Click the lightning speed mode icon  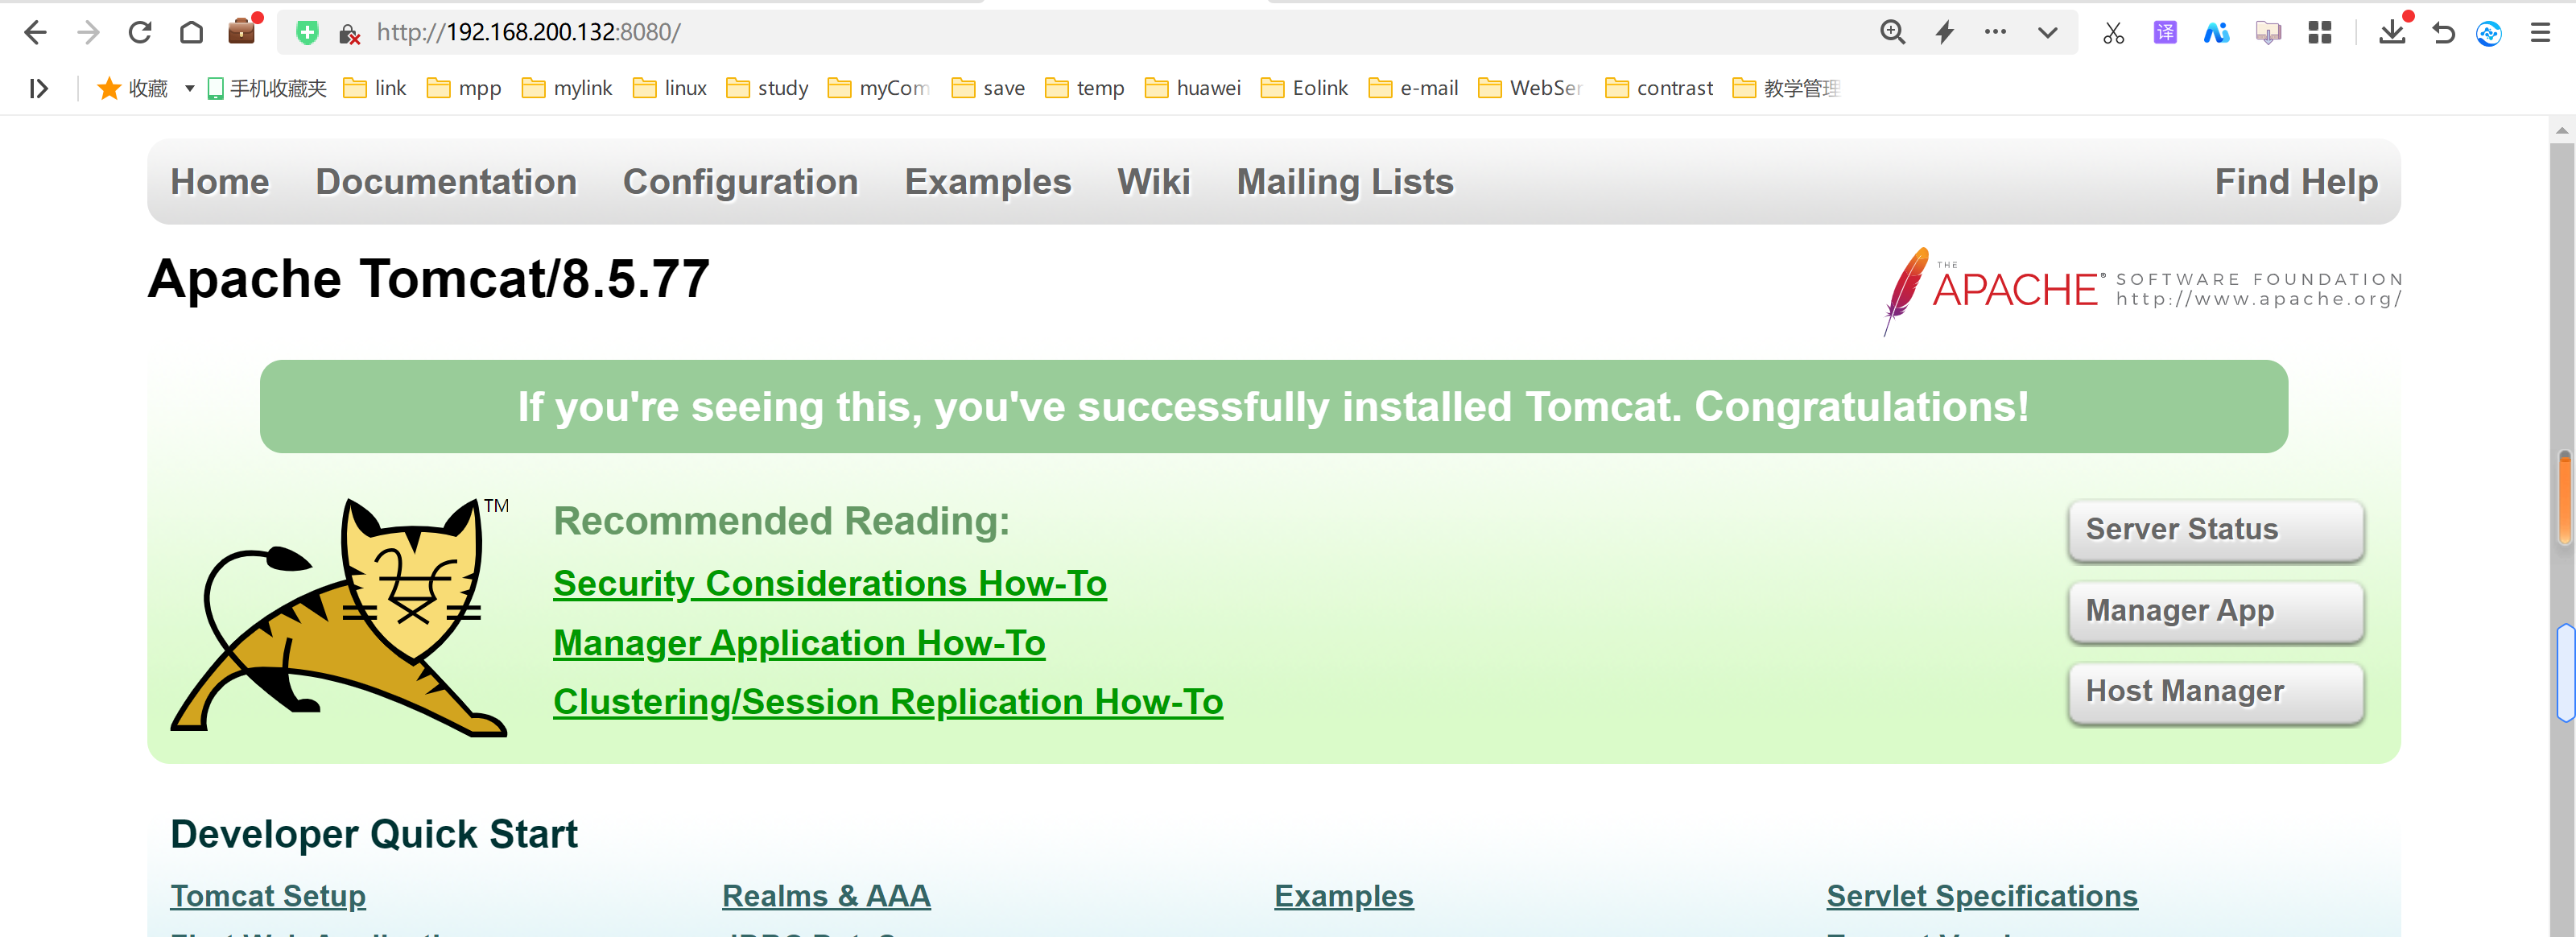click(1944, 32)
